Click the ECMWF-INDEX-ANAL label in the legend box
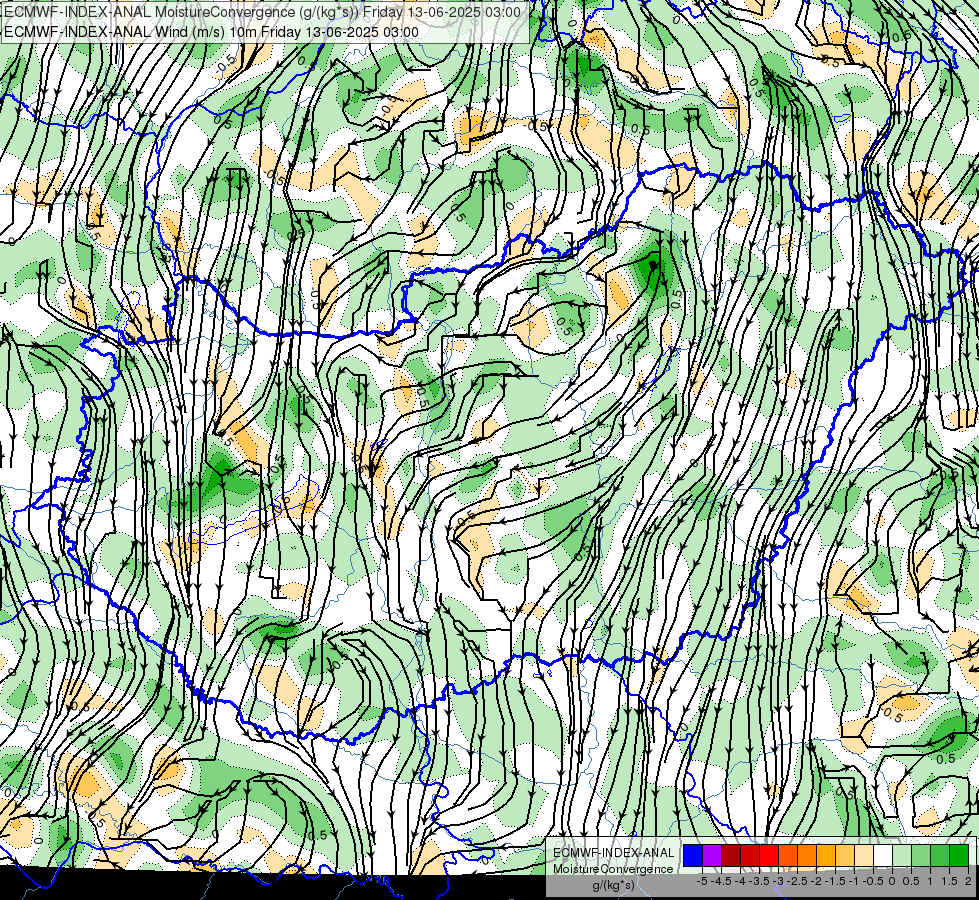979x900 pixels. (x=613, y=853)
